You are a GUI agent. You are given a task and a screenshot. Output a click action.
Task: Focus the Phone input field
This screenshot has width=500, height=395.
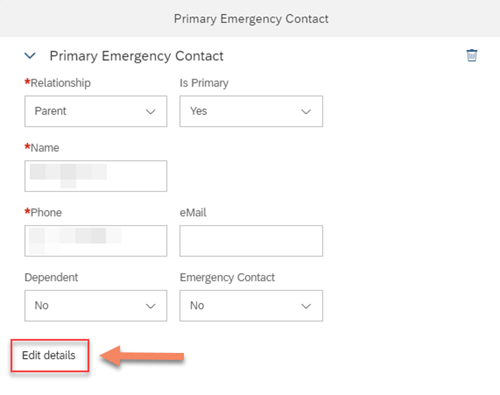[x=96, y=241]
